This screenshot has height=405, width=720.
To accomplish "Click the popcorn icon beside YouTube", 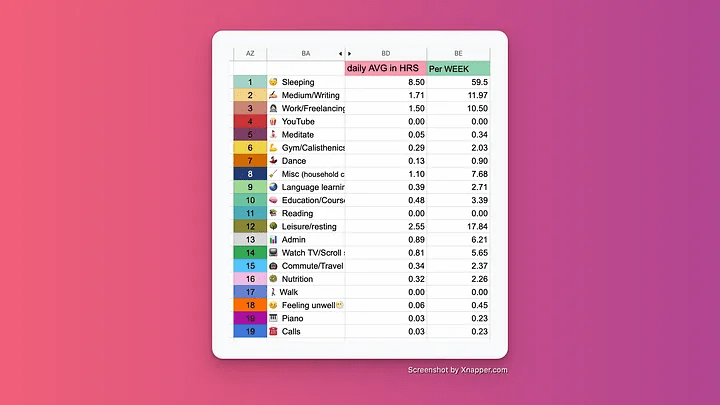I will [x=273, y=121].
